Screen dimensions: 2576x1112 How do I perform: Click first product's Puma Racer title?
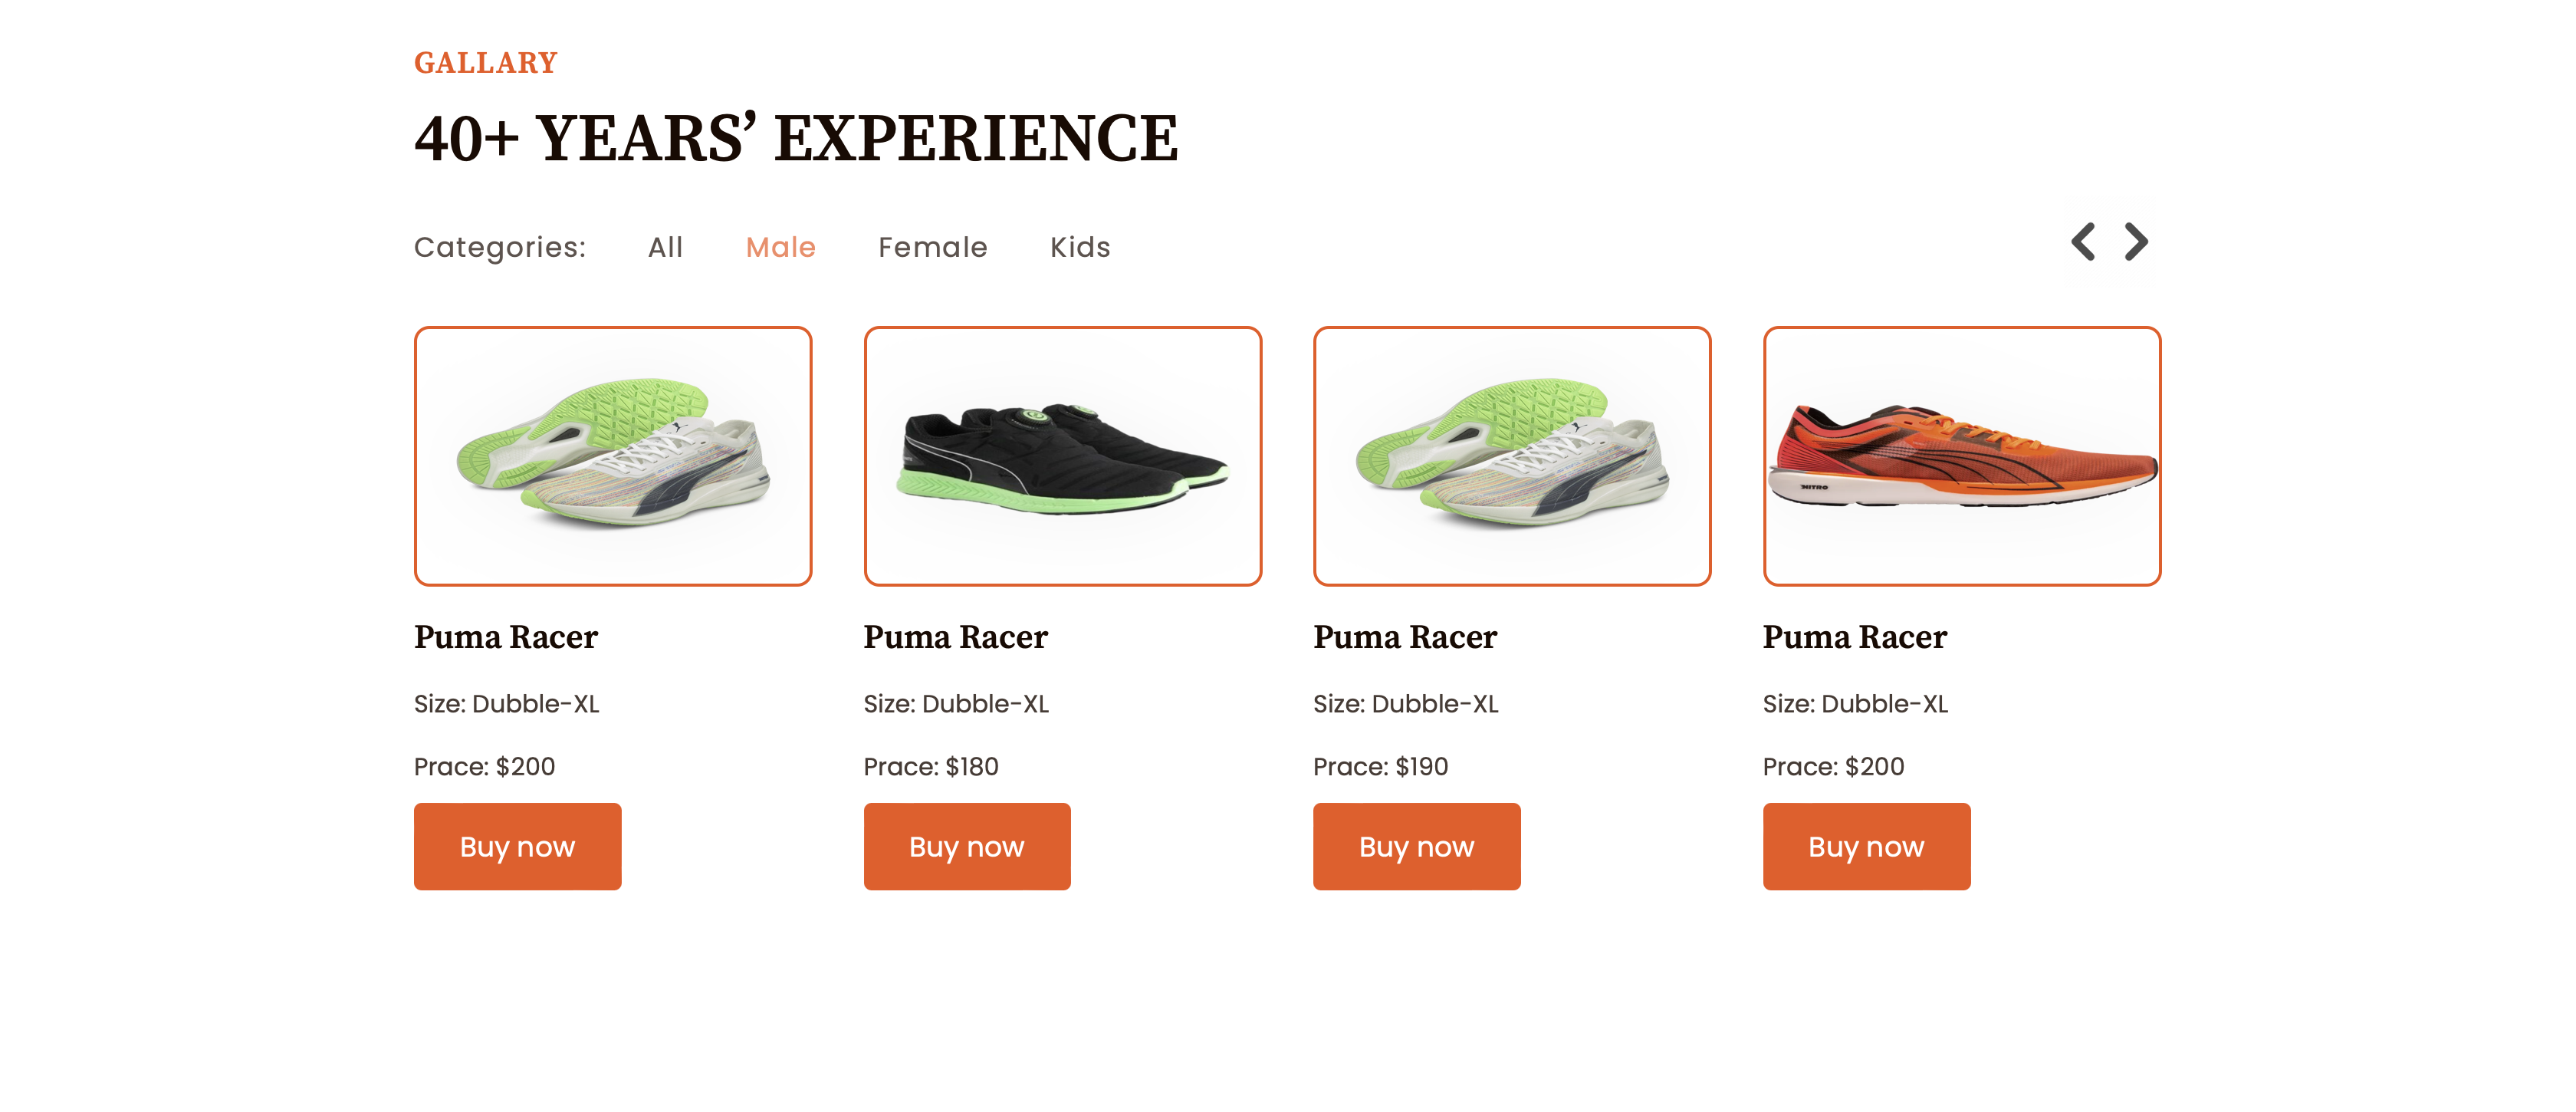pyautogui.click(x=506, y=637)
